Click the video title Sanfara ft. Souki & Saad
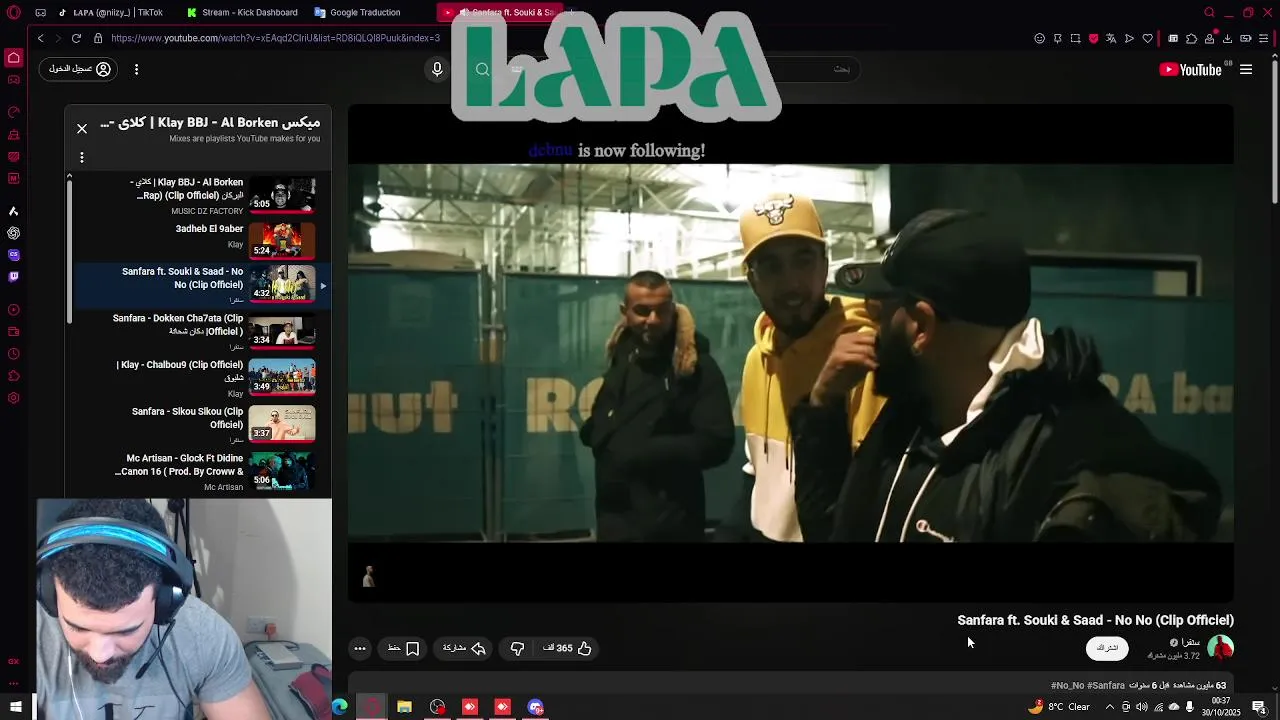Viewport: 1280px width, 720px height. [x=1095, y=620]
